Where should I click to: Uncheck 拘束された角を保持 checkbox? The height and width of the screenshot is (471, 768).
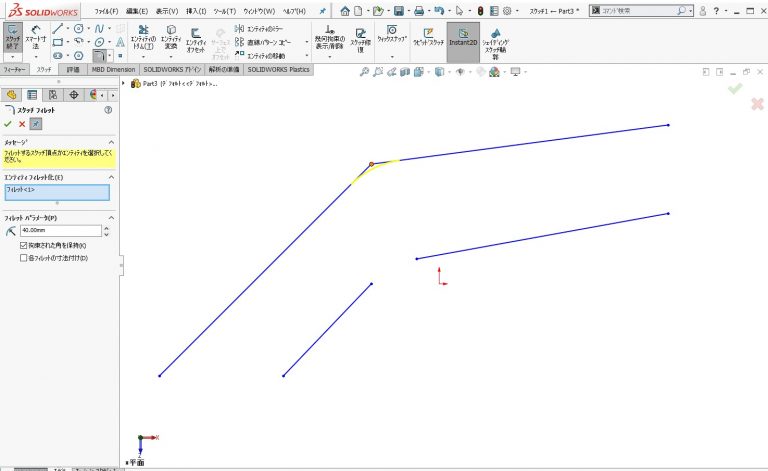(24, 245)
